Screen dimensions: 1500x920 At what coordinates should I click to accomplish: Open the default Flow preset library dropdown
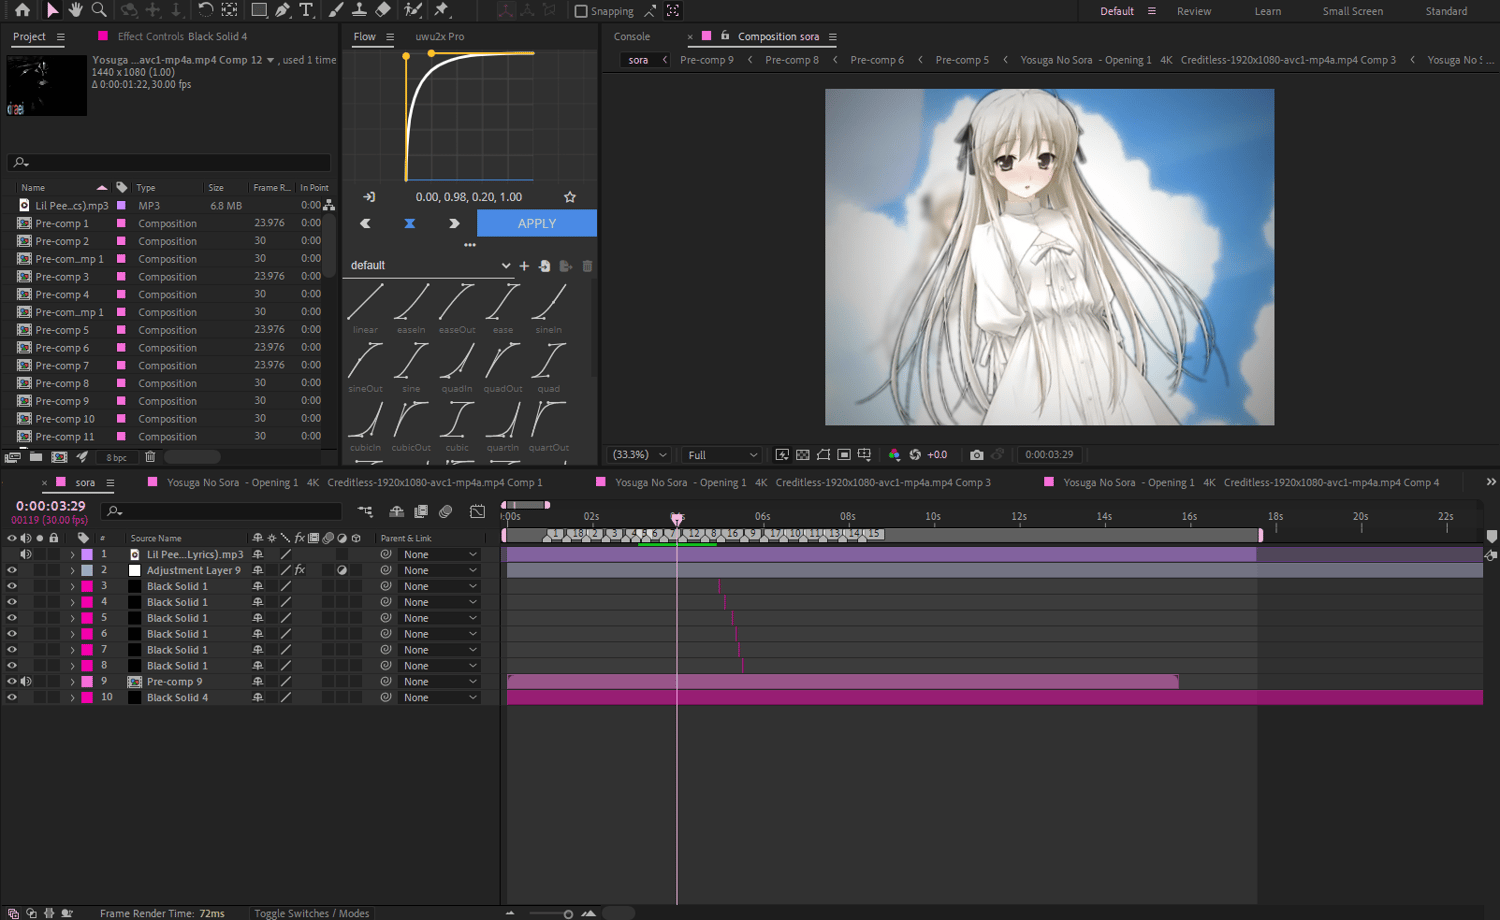tap(430, 266)
